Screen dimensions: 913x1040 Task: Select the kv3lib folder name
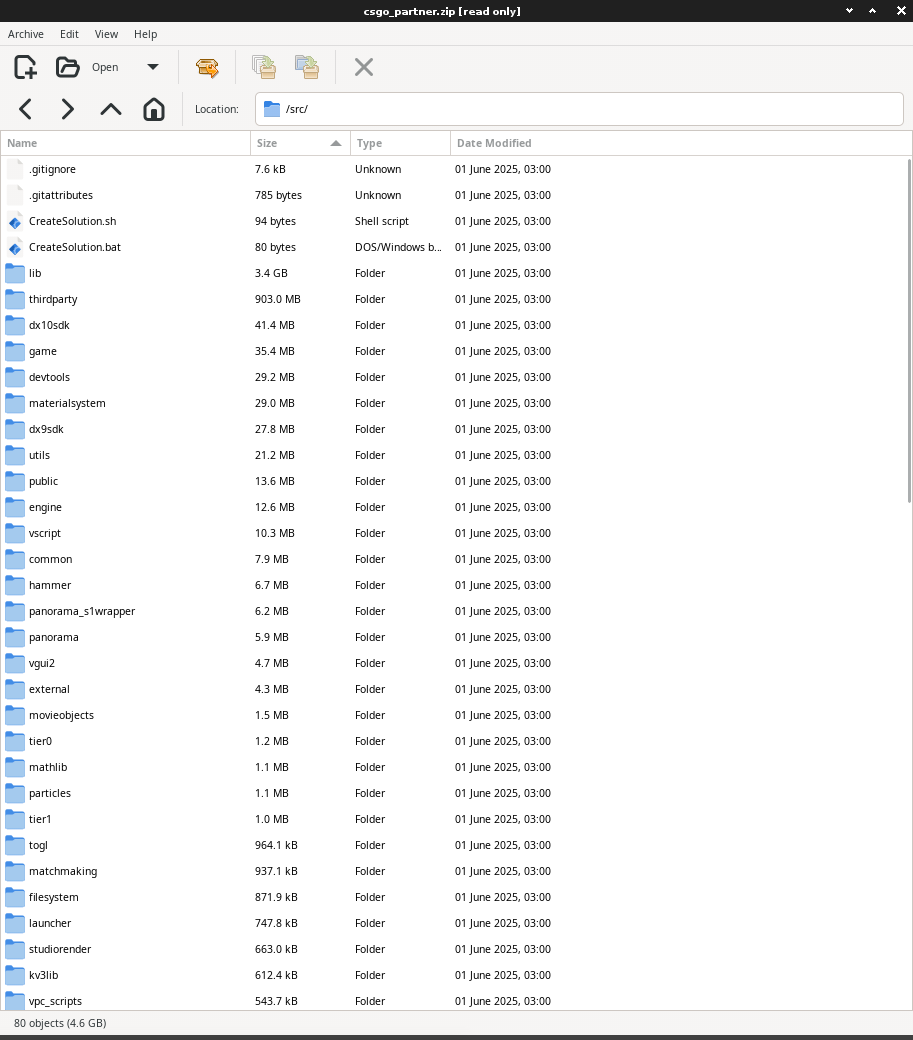tap(43, 975)
